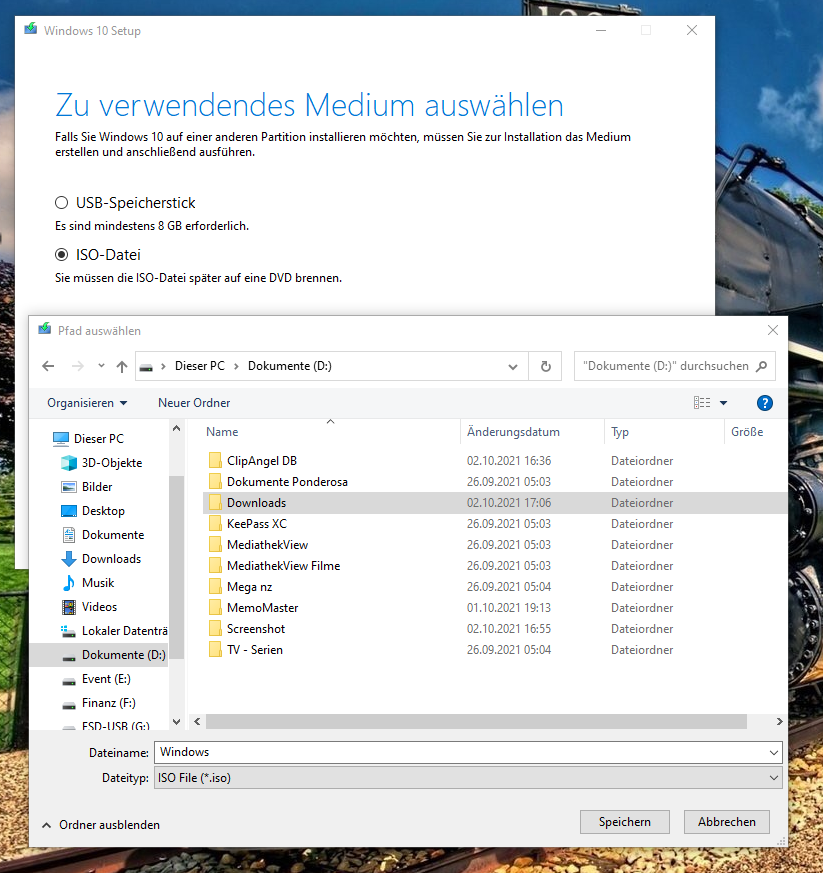Open the Organisieren dropdown menu
823x873 pixels.
(x=87, y=403)
